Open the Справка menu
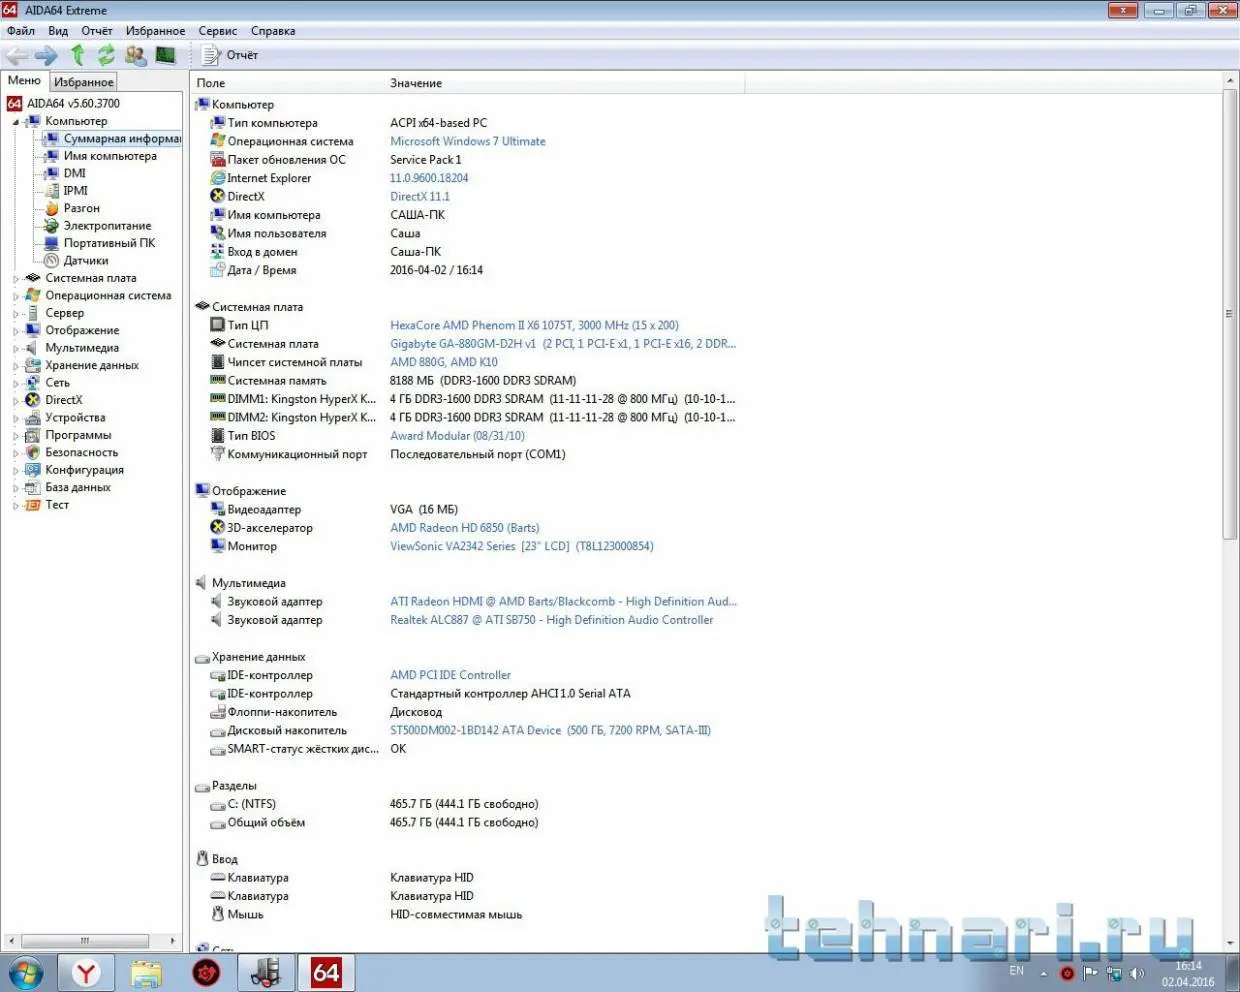 coord(273,31)
